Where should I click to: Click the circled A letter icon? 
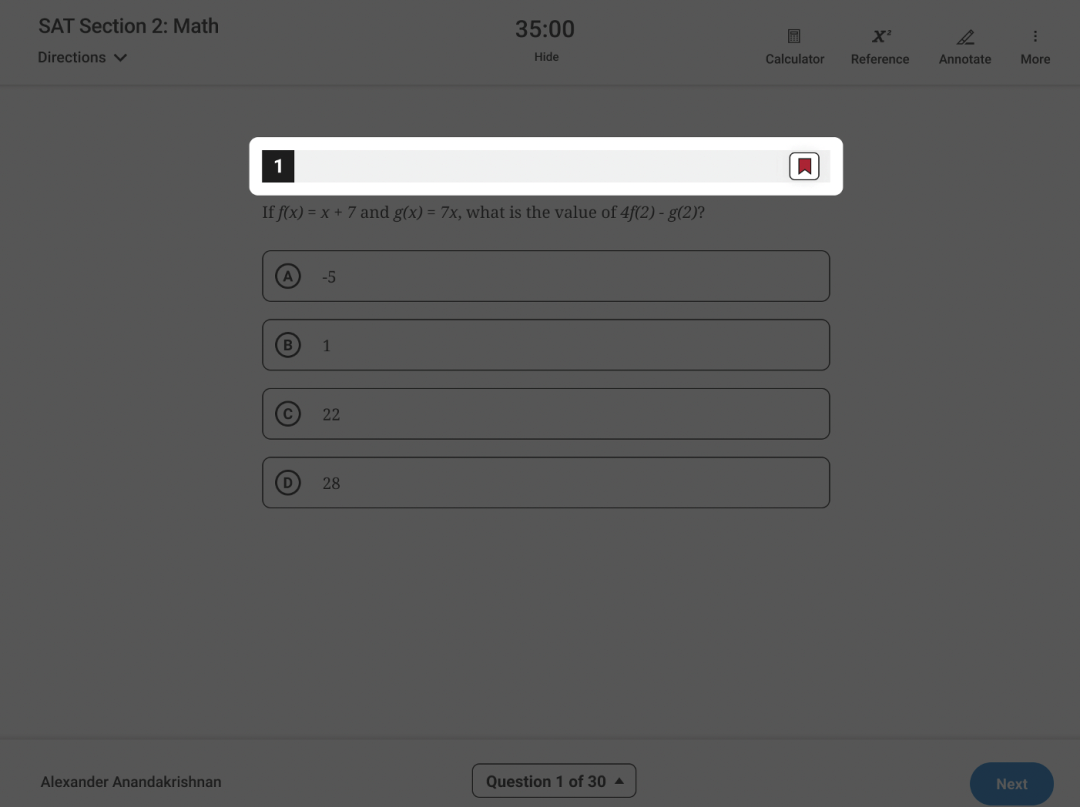tap(288, 276)
